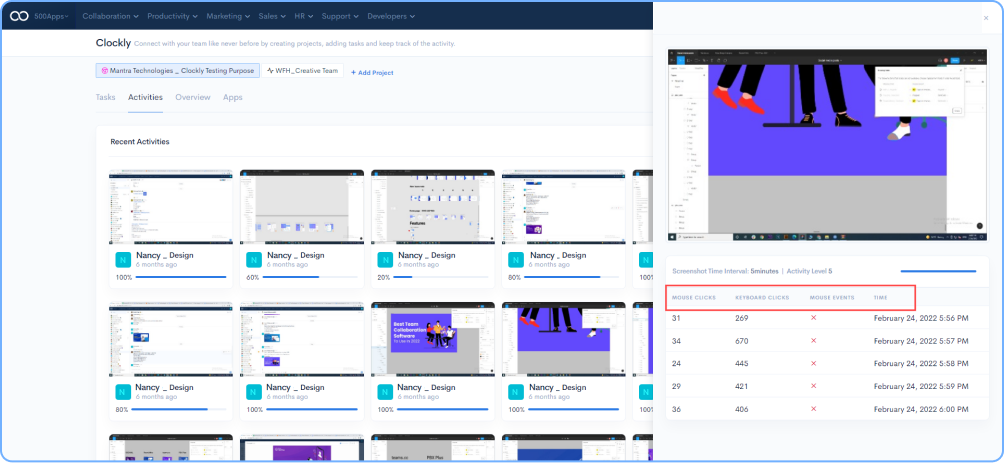Open the Apps tab
This screenshot has height=463, width=1004.
click(x=232, y=97)
